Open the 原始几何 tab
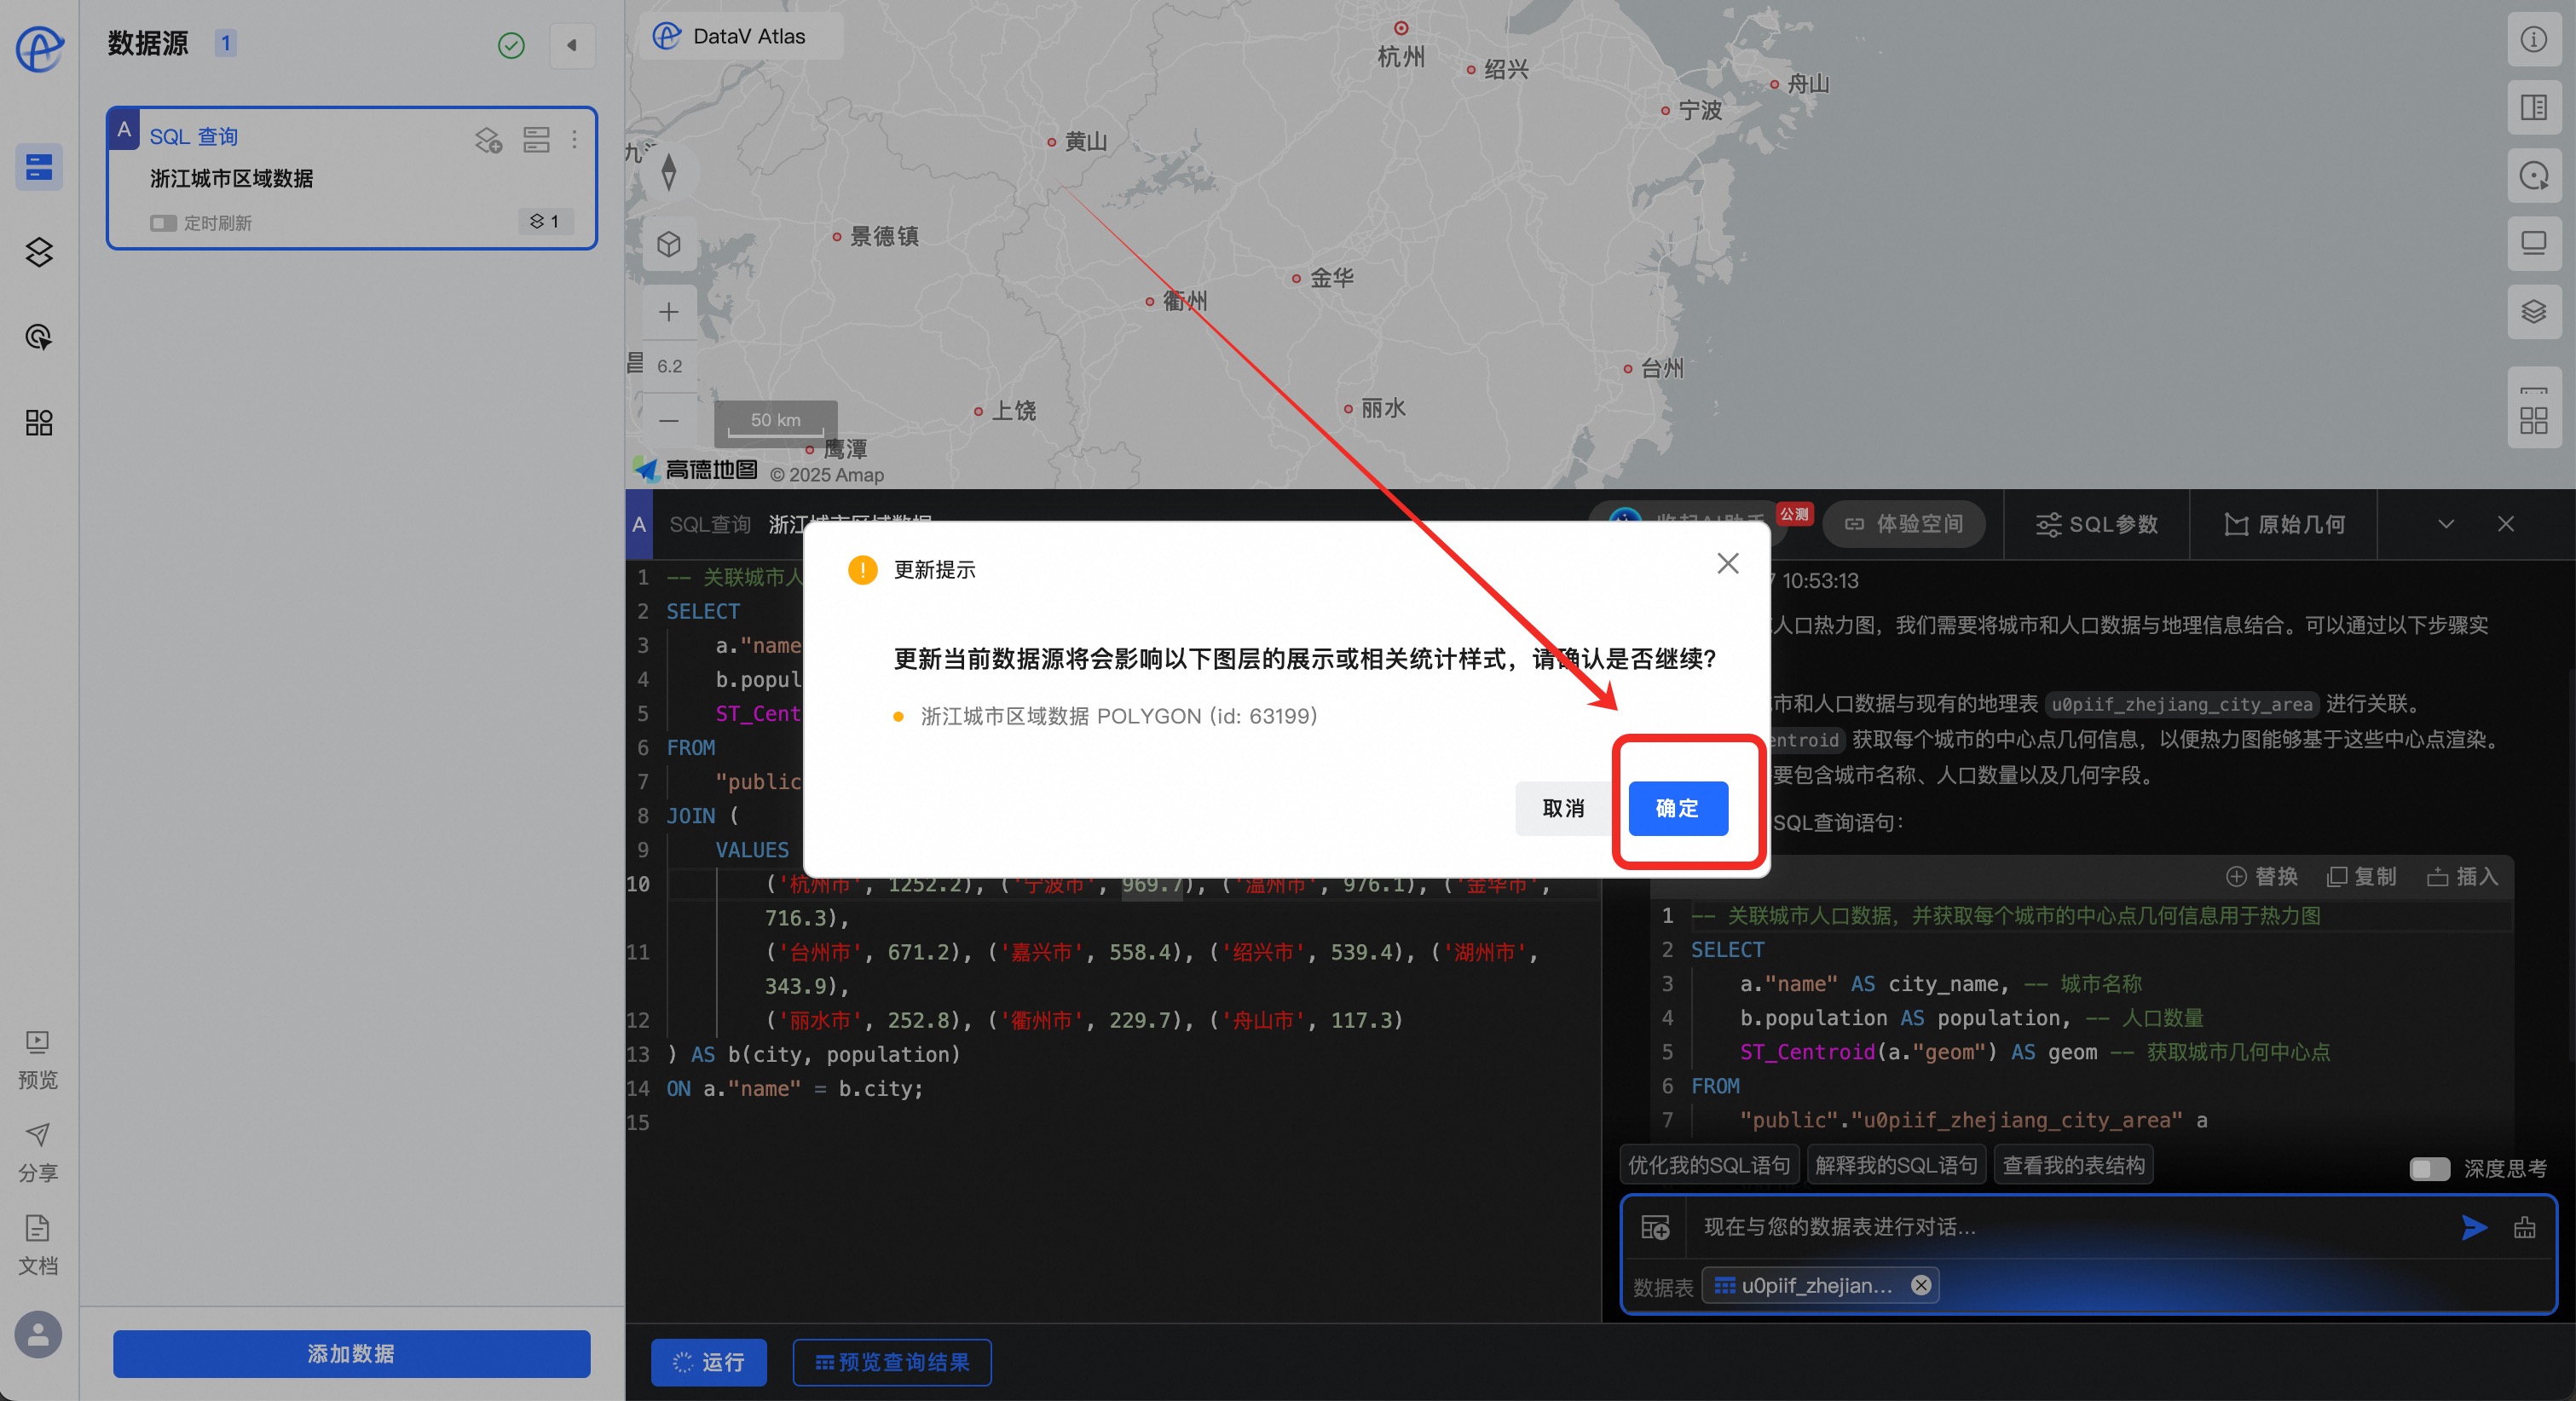Screen dimensions: 2576x1401 (x=2284, y=524)
